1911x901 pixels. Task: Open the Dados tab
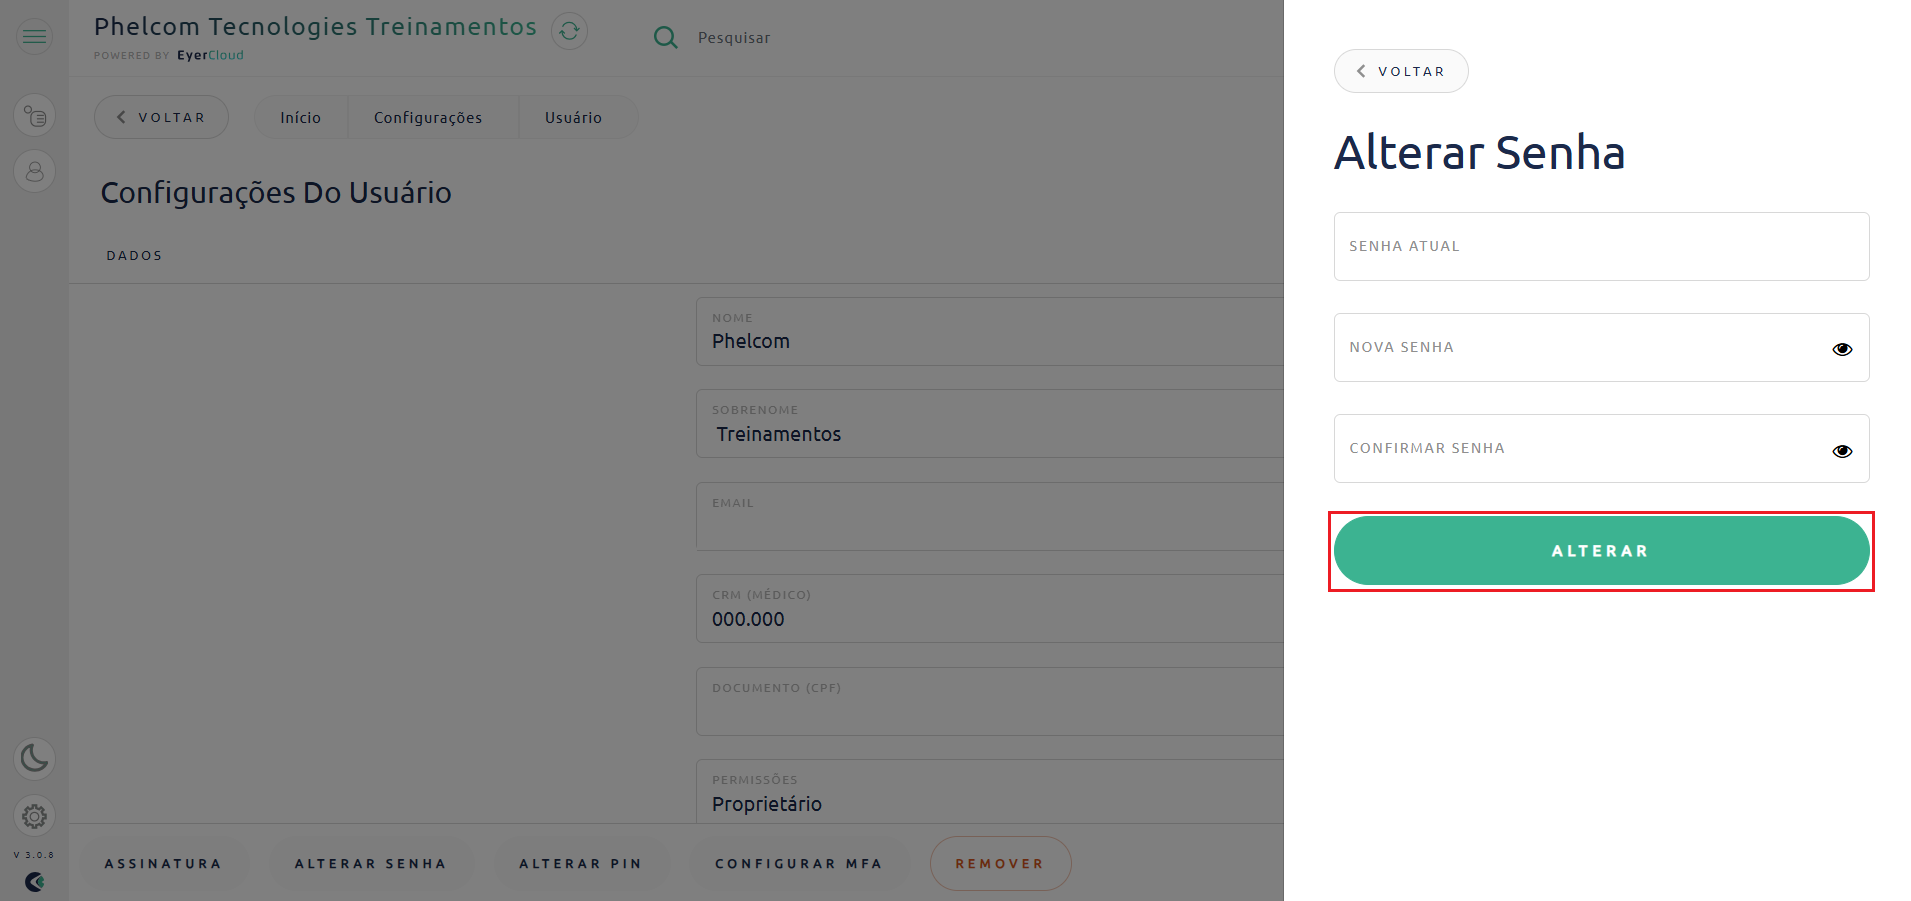[x=134, y=256]
